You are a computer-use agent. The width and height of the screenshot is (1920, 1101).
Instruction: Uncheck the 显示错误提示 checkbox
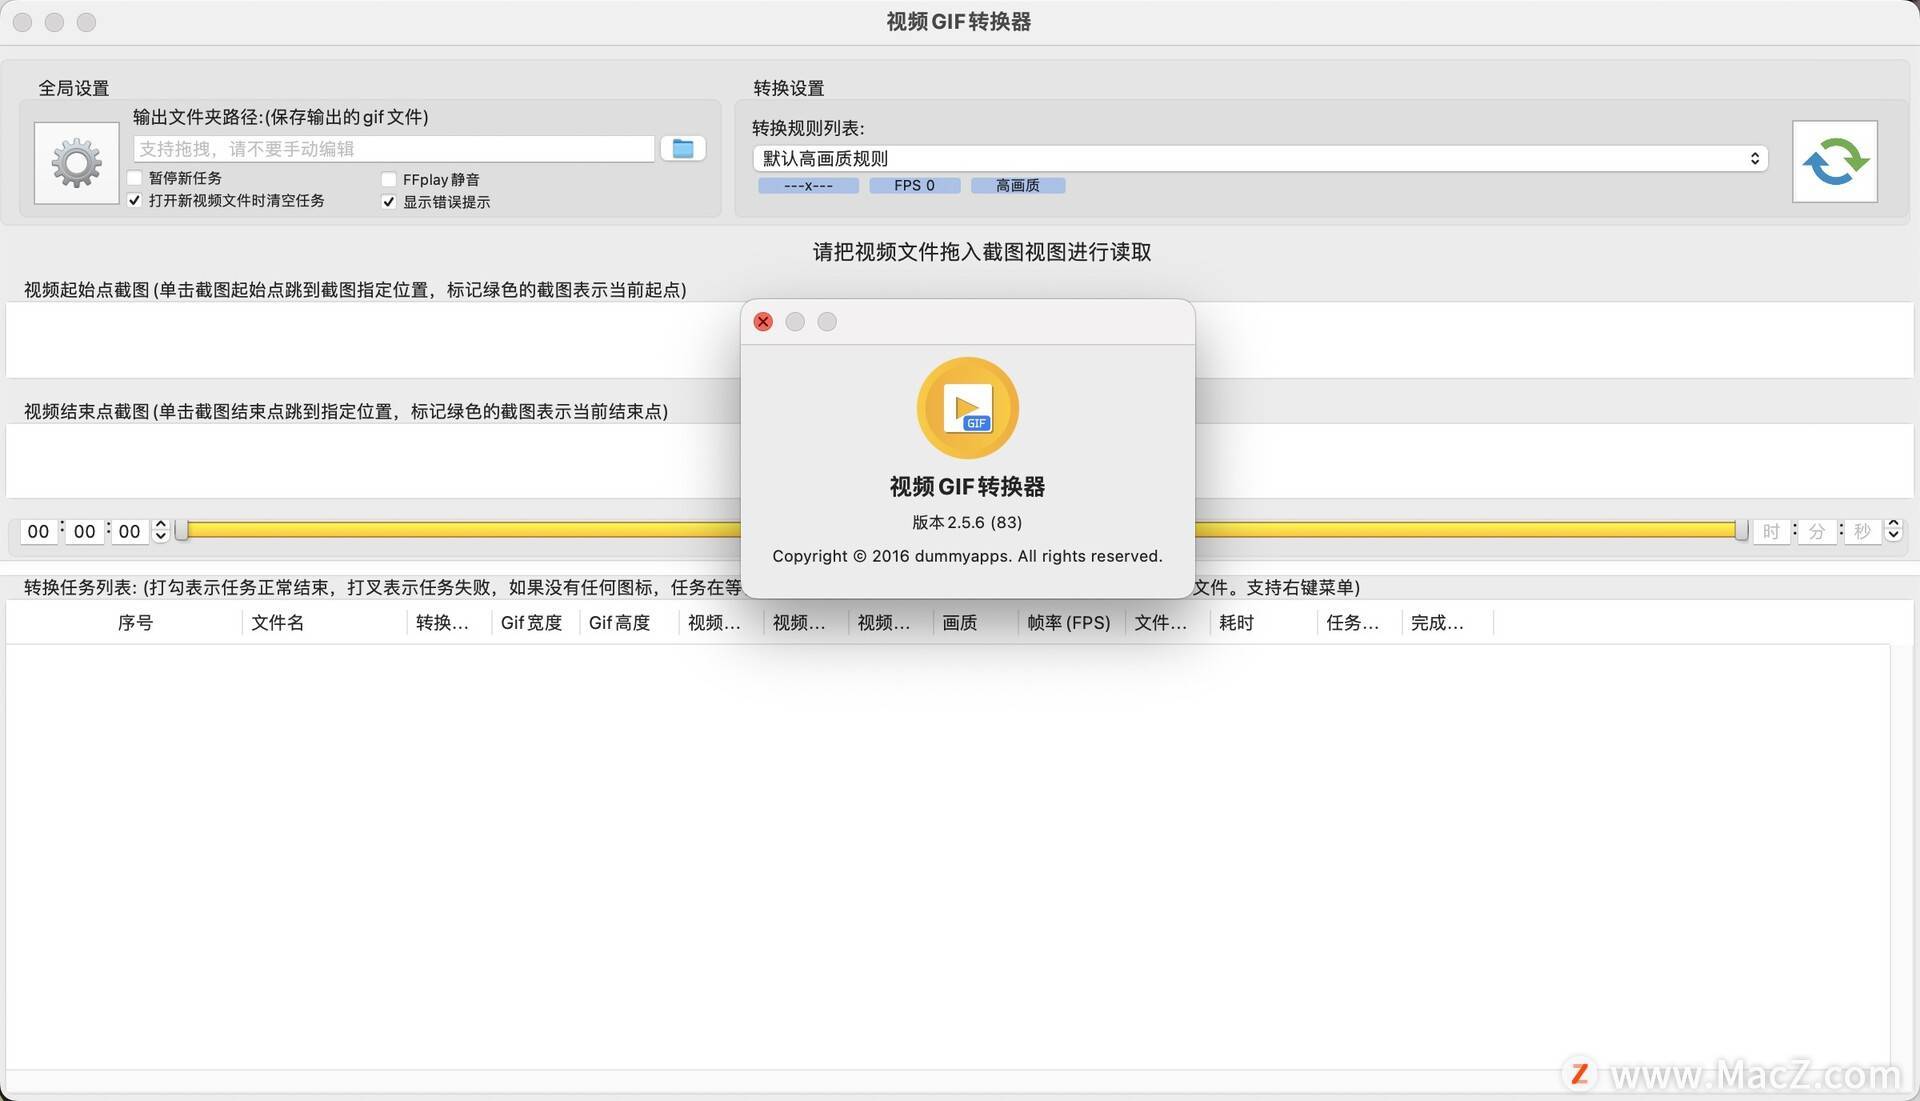389,202
